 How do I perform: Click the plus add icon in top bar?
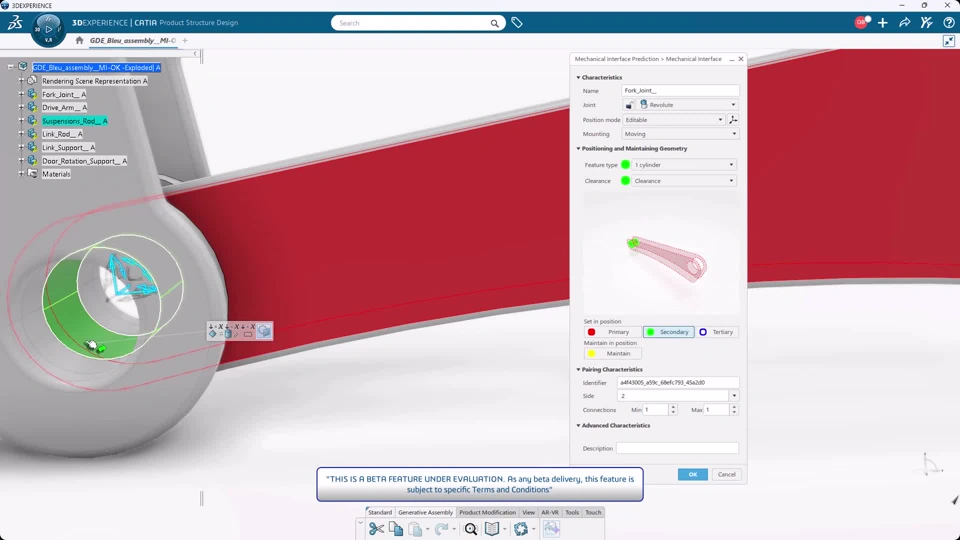pos(882,23)
